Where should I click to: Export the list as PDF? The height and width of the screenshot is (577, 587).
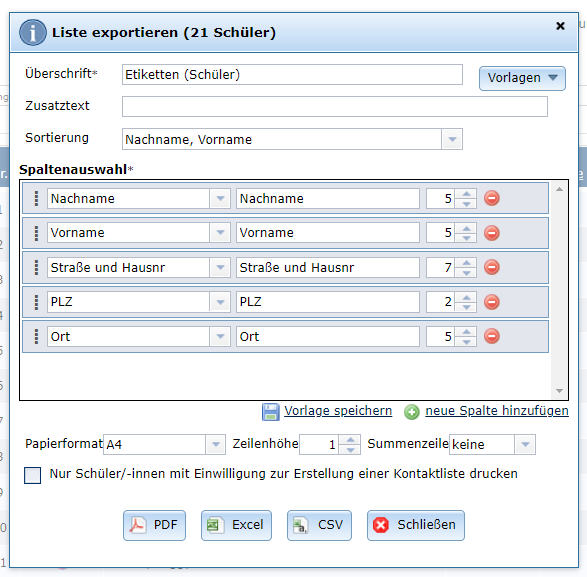154,525
